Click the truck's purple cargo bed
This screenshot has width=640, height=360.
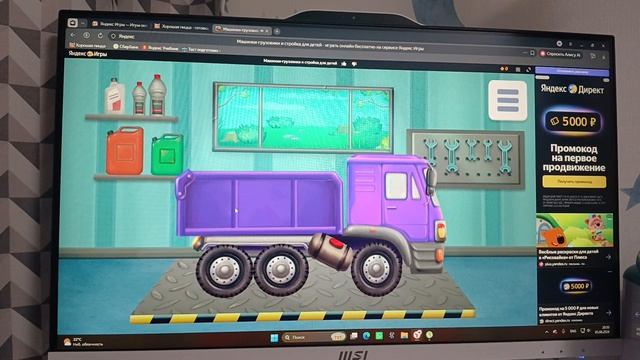tap(260, 203)
